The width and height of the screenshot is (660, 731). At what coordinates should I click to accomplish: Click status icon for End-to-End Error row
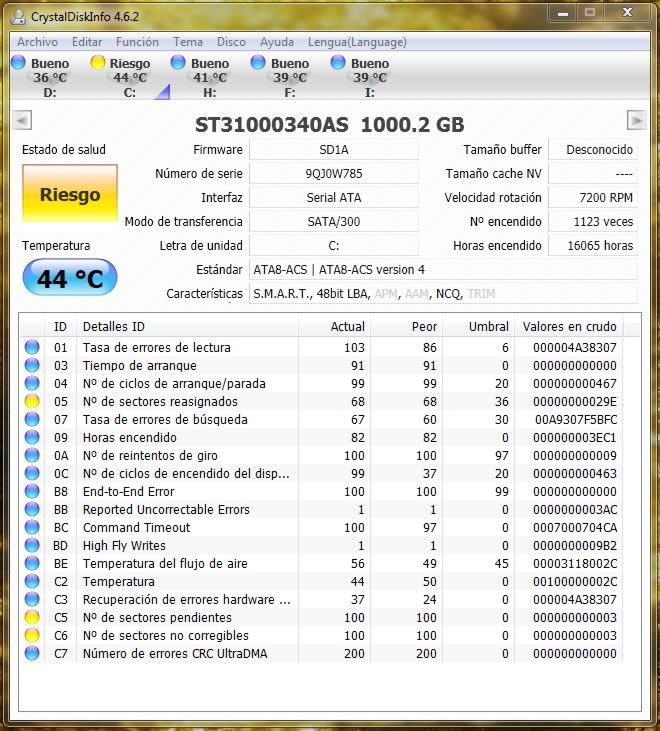(x=32, y=491)
